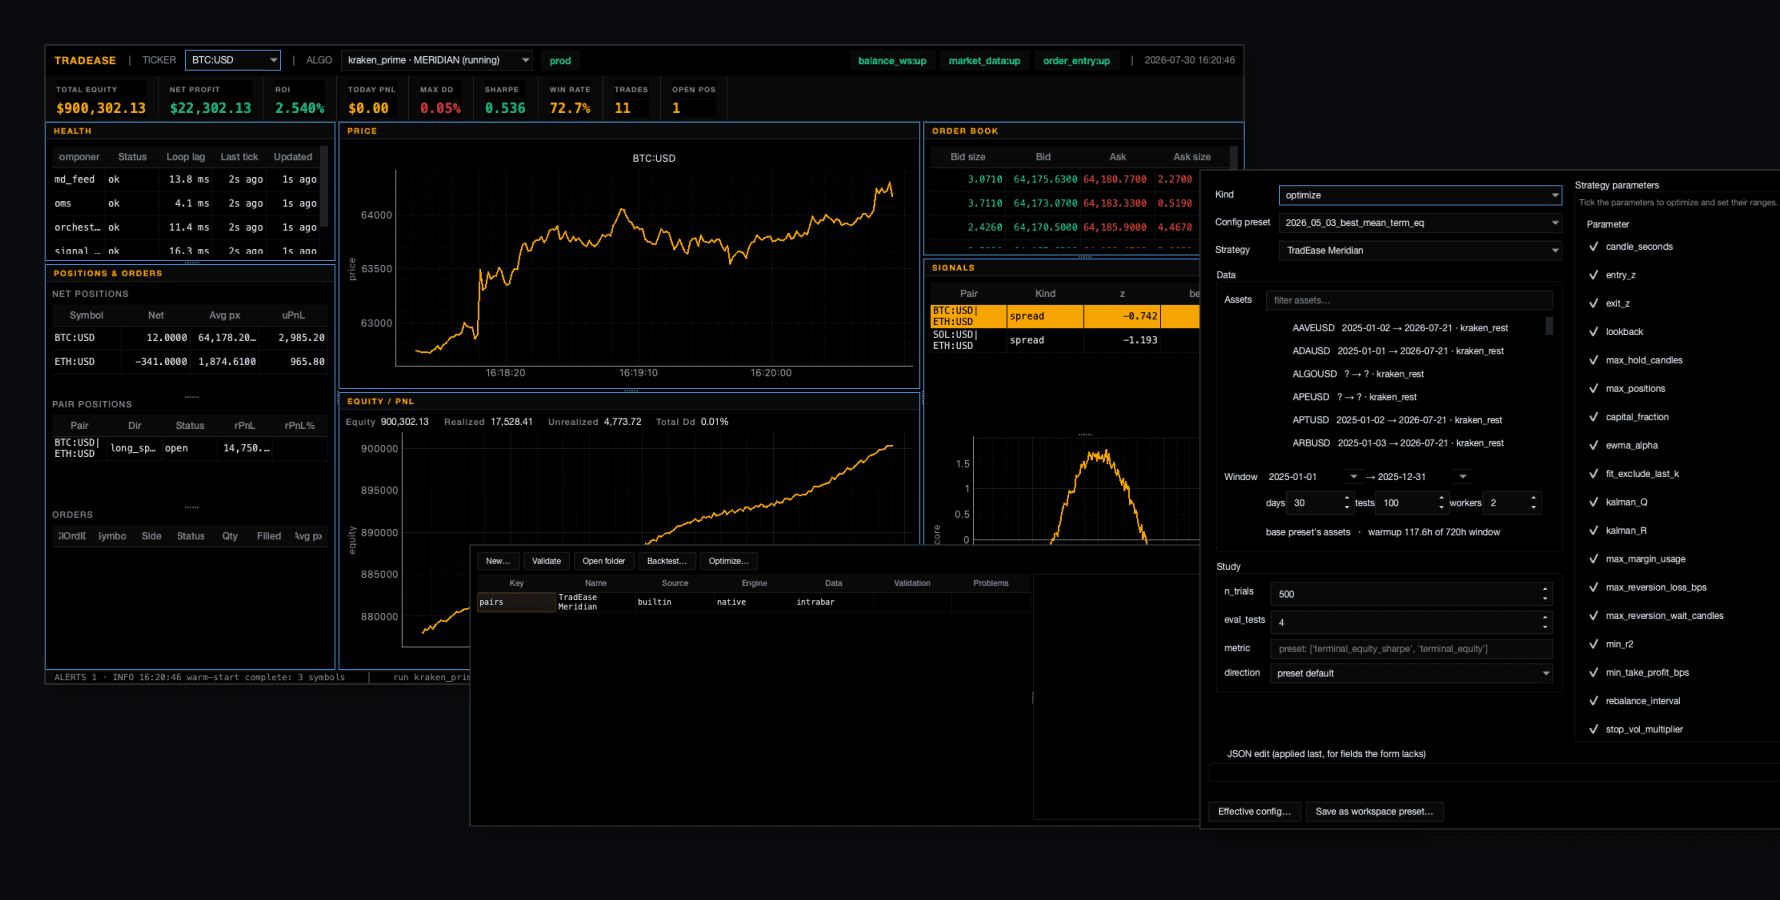
Task: Click the Optimize... button
Action: pyautogui.click(x=729, y=561)
